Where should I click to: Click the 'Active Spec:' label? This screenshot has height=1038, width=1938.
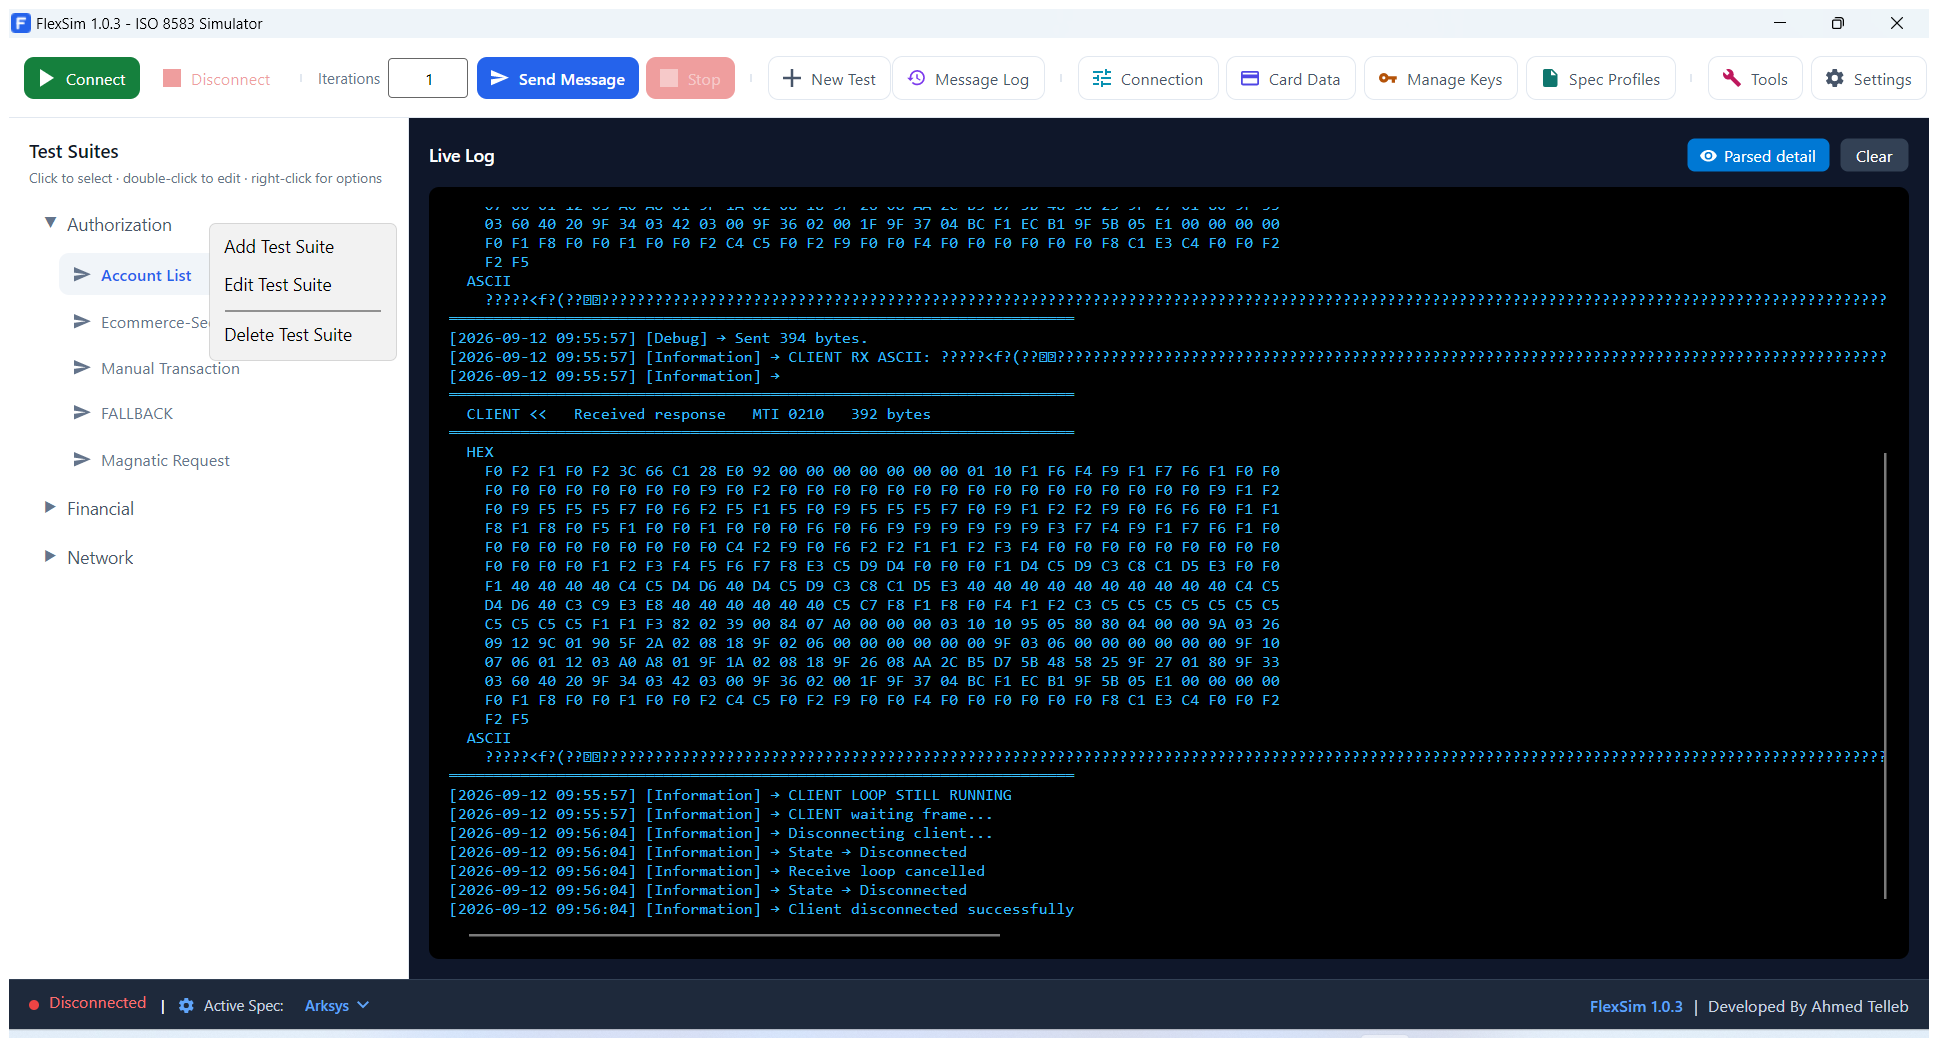click(244, 1005)
